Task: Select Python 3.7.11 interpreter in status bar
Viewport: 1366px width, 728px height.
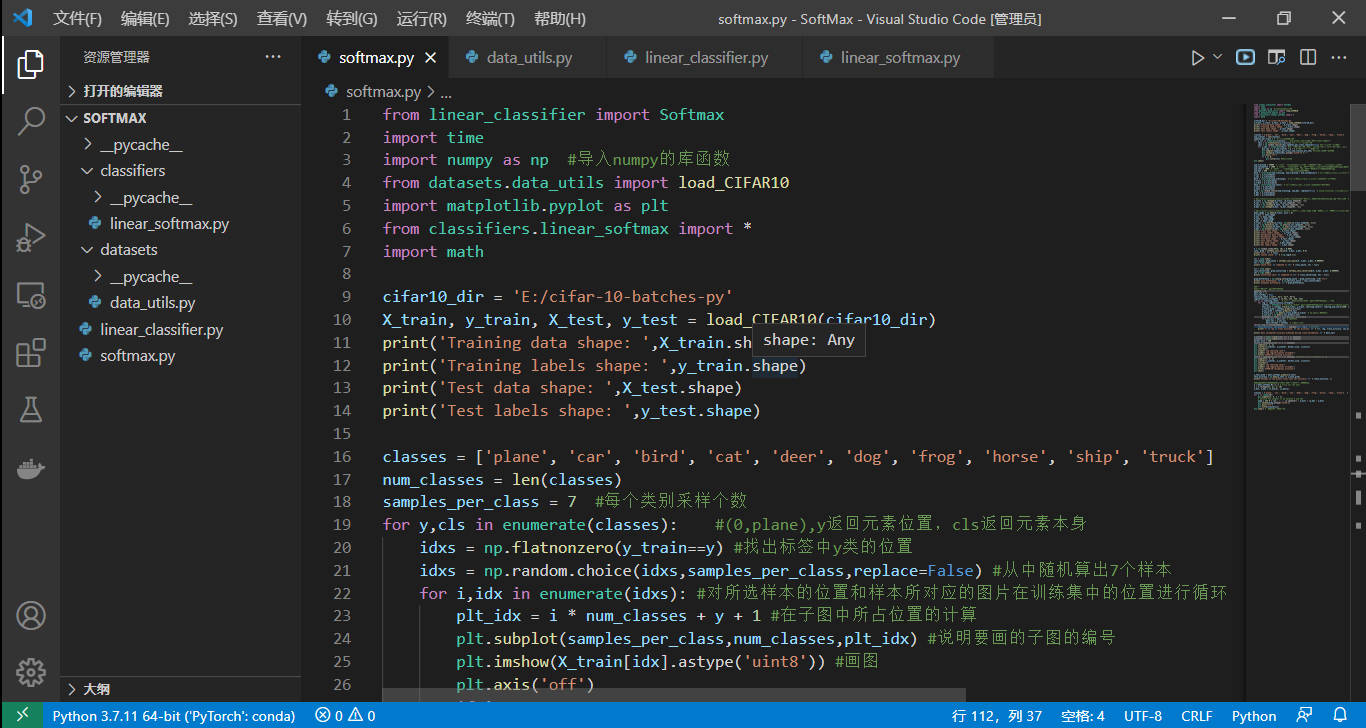Action: pos(174,716)
